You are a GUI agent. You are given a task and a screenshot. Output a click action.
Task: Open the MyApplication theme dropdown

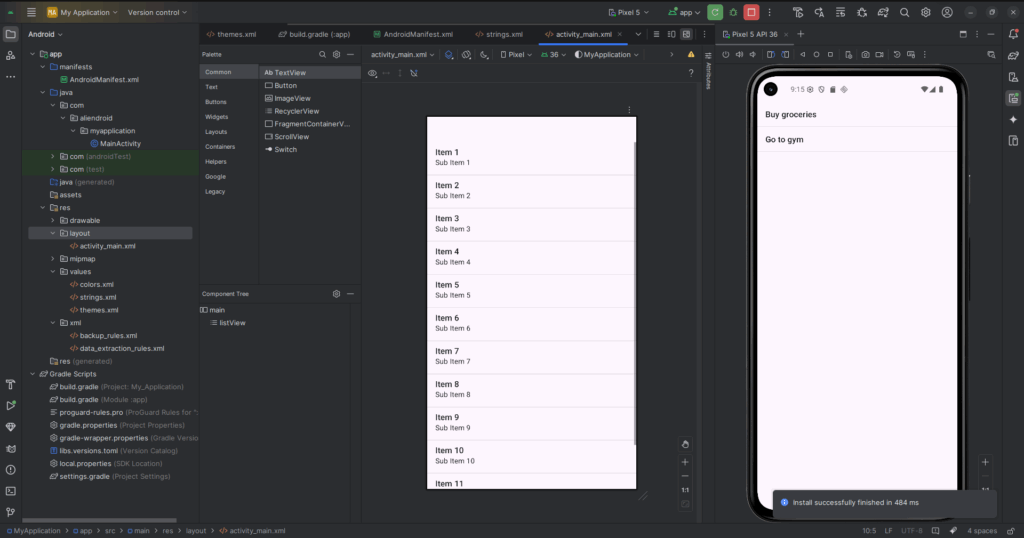pos(607,55)
